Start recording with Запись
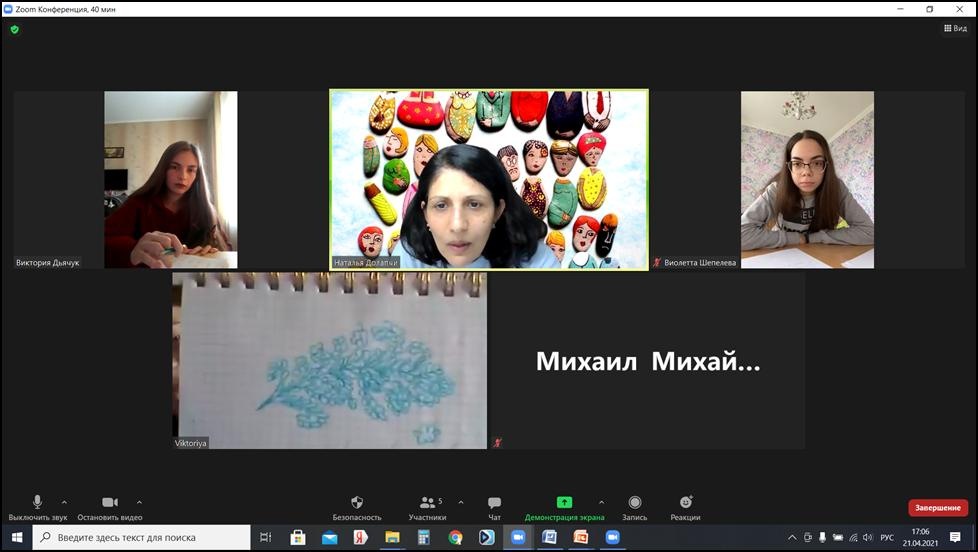The image size is (978, 552). (x=634, y=508)
